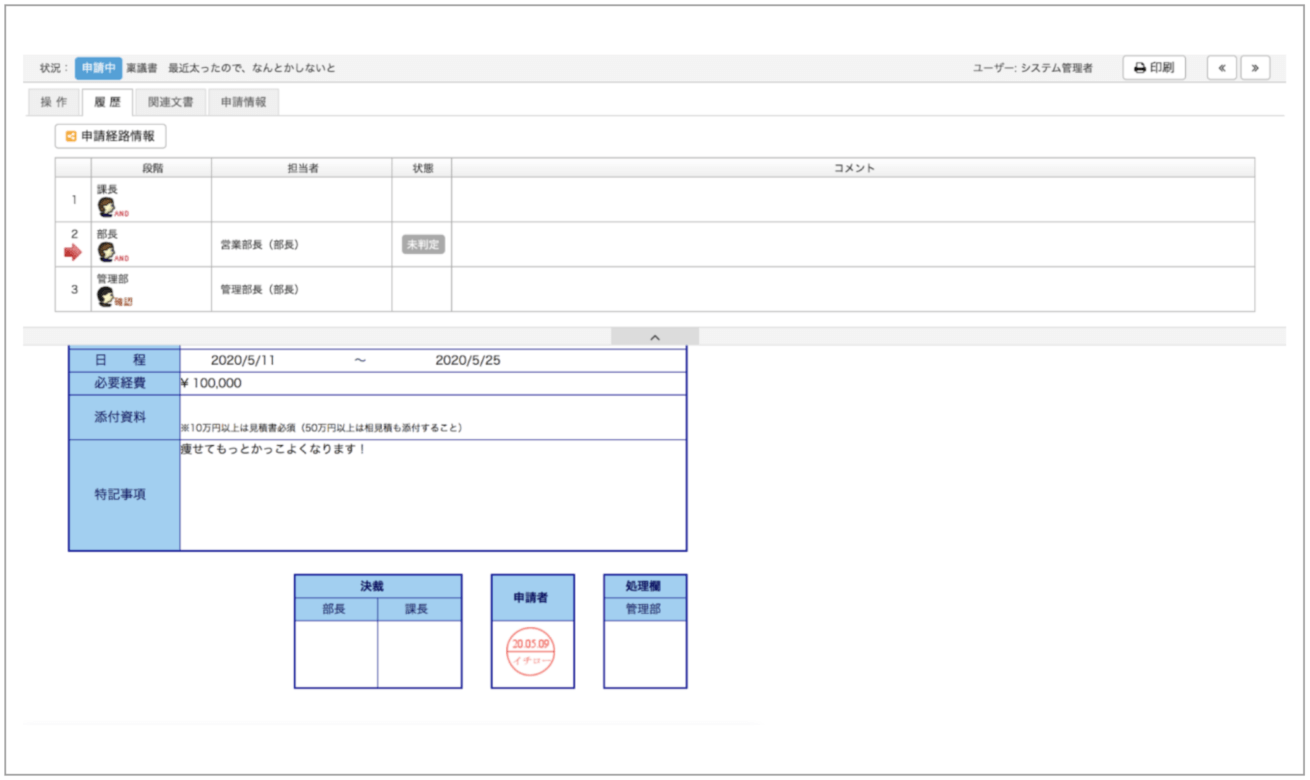
Task: Click the 管理部 processing stamp box
Action: 644,654
